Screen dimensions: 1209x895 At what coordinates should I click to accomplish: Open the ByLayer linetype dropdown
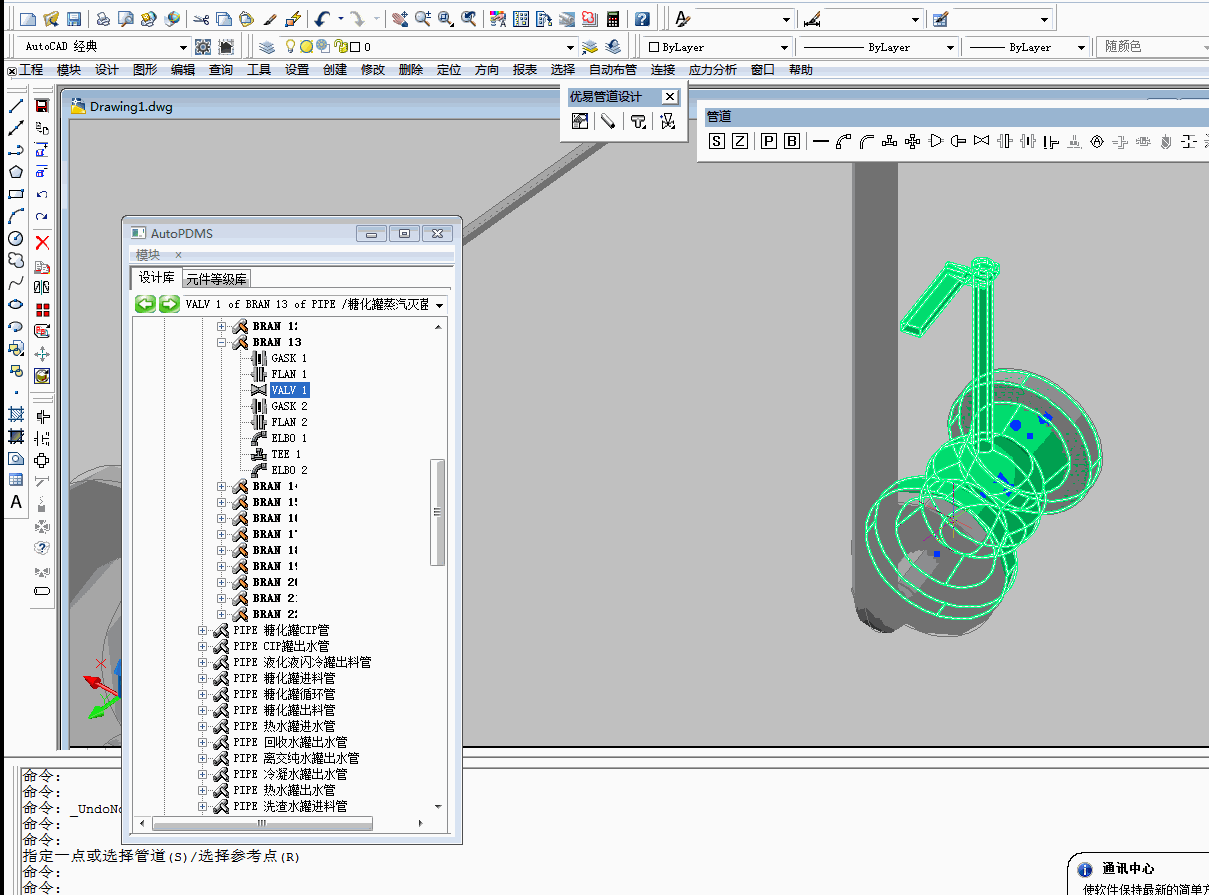(949, 47)
